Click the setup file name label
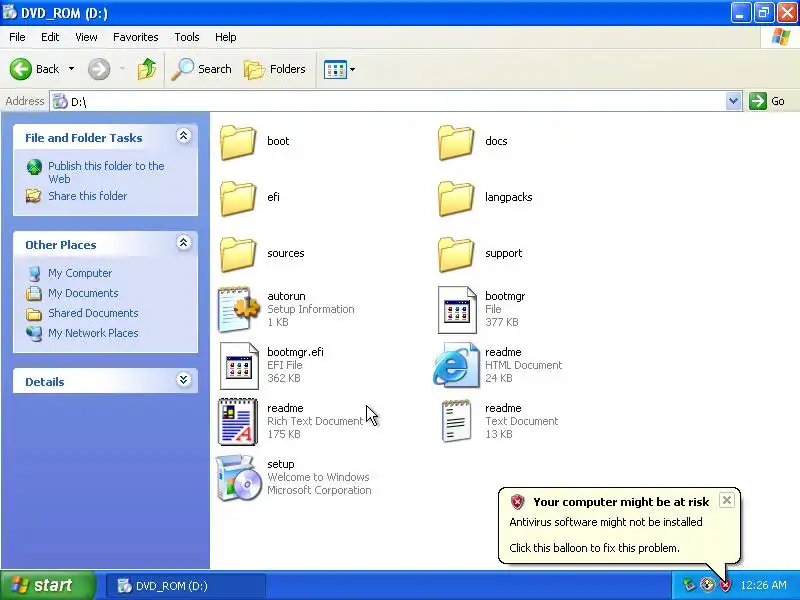The width and height of the screenshot is (800, 600). pos(281,464)
